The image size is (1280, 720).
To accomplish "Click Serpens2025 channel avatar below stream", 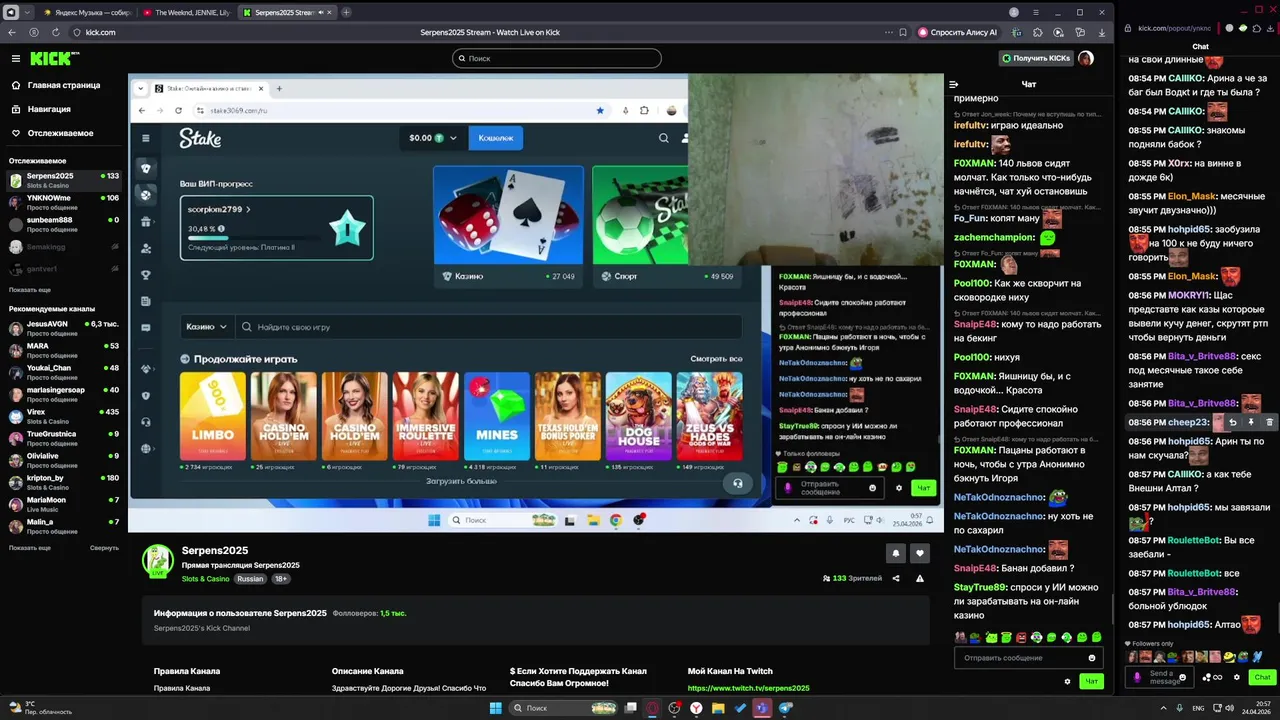I will click(x=158, y=561).
